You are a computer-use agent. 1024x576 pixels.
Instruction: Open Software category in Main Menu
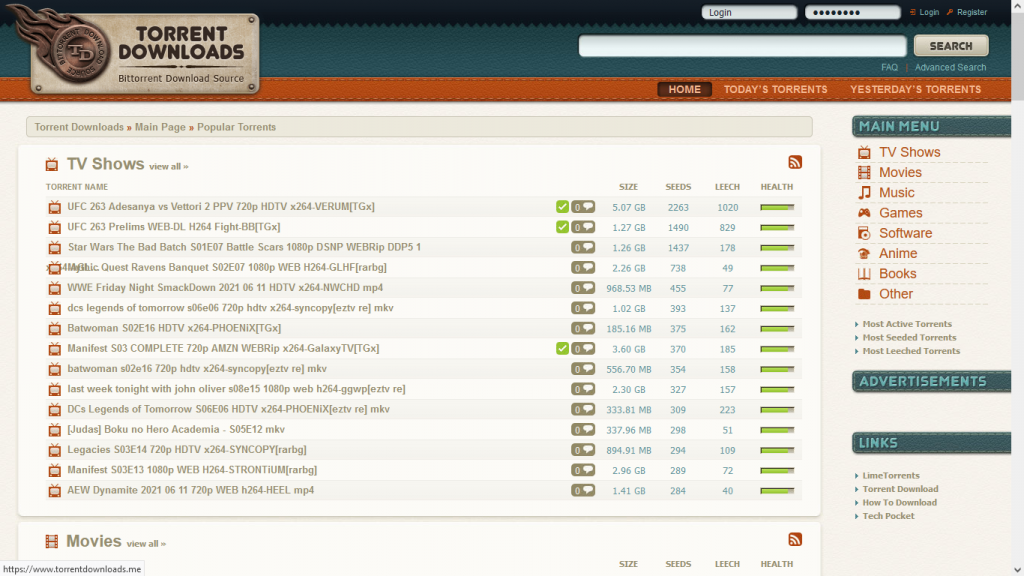[905, 233]
